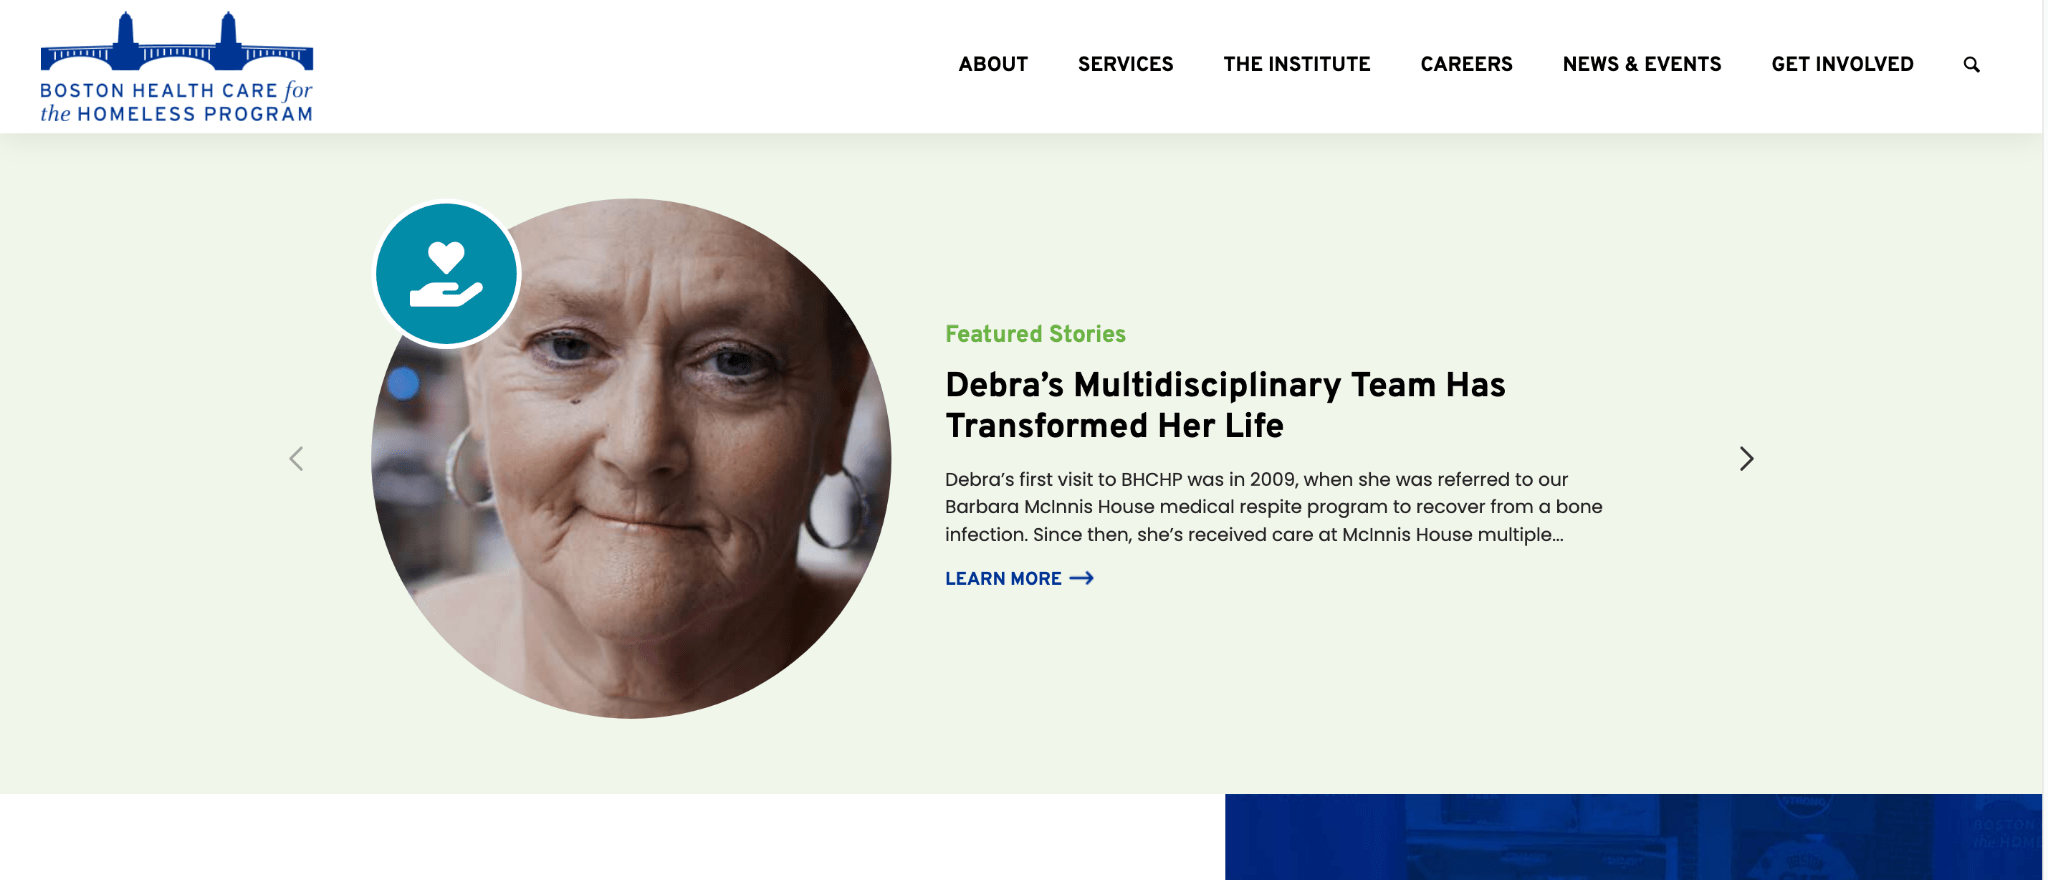Advance to the next featured story
The width and height of the screenshot is (2048, 880).
pyautogui.click(x=1746, y=458)
